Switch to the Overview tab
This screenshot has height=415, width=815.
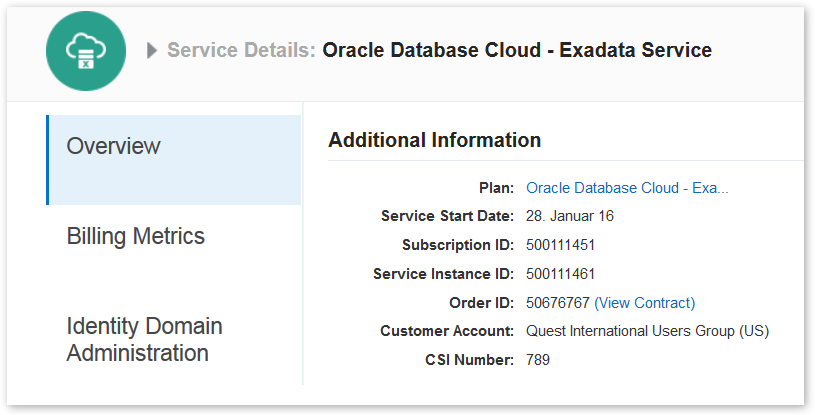coord(113,146)
